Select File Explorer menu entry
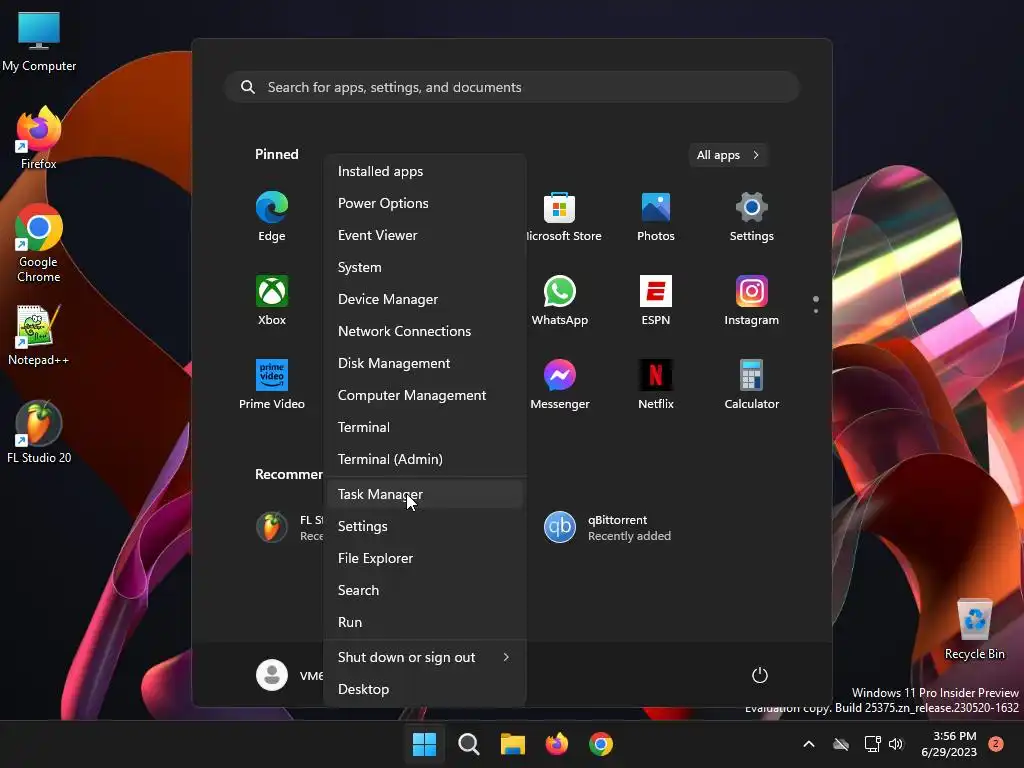This screenshot has width=1024, height=768. [x=425, y=558]
